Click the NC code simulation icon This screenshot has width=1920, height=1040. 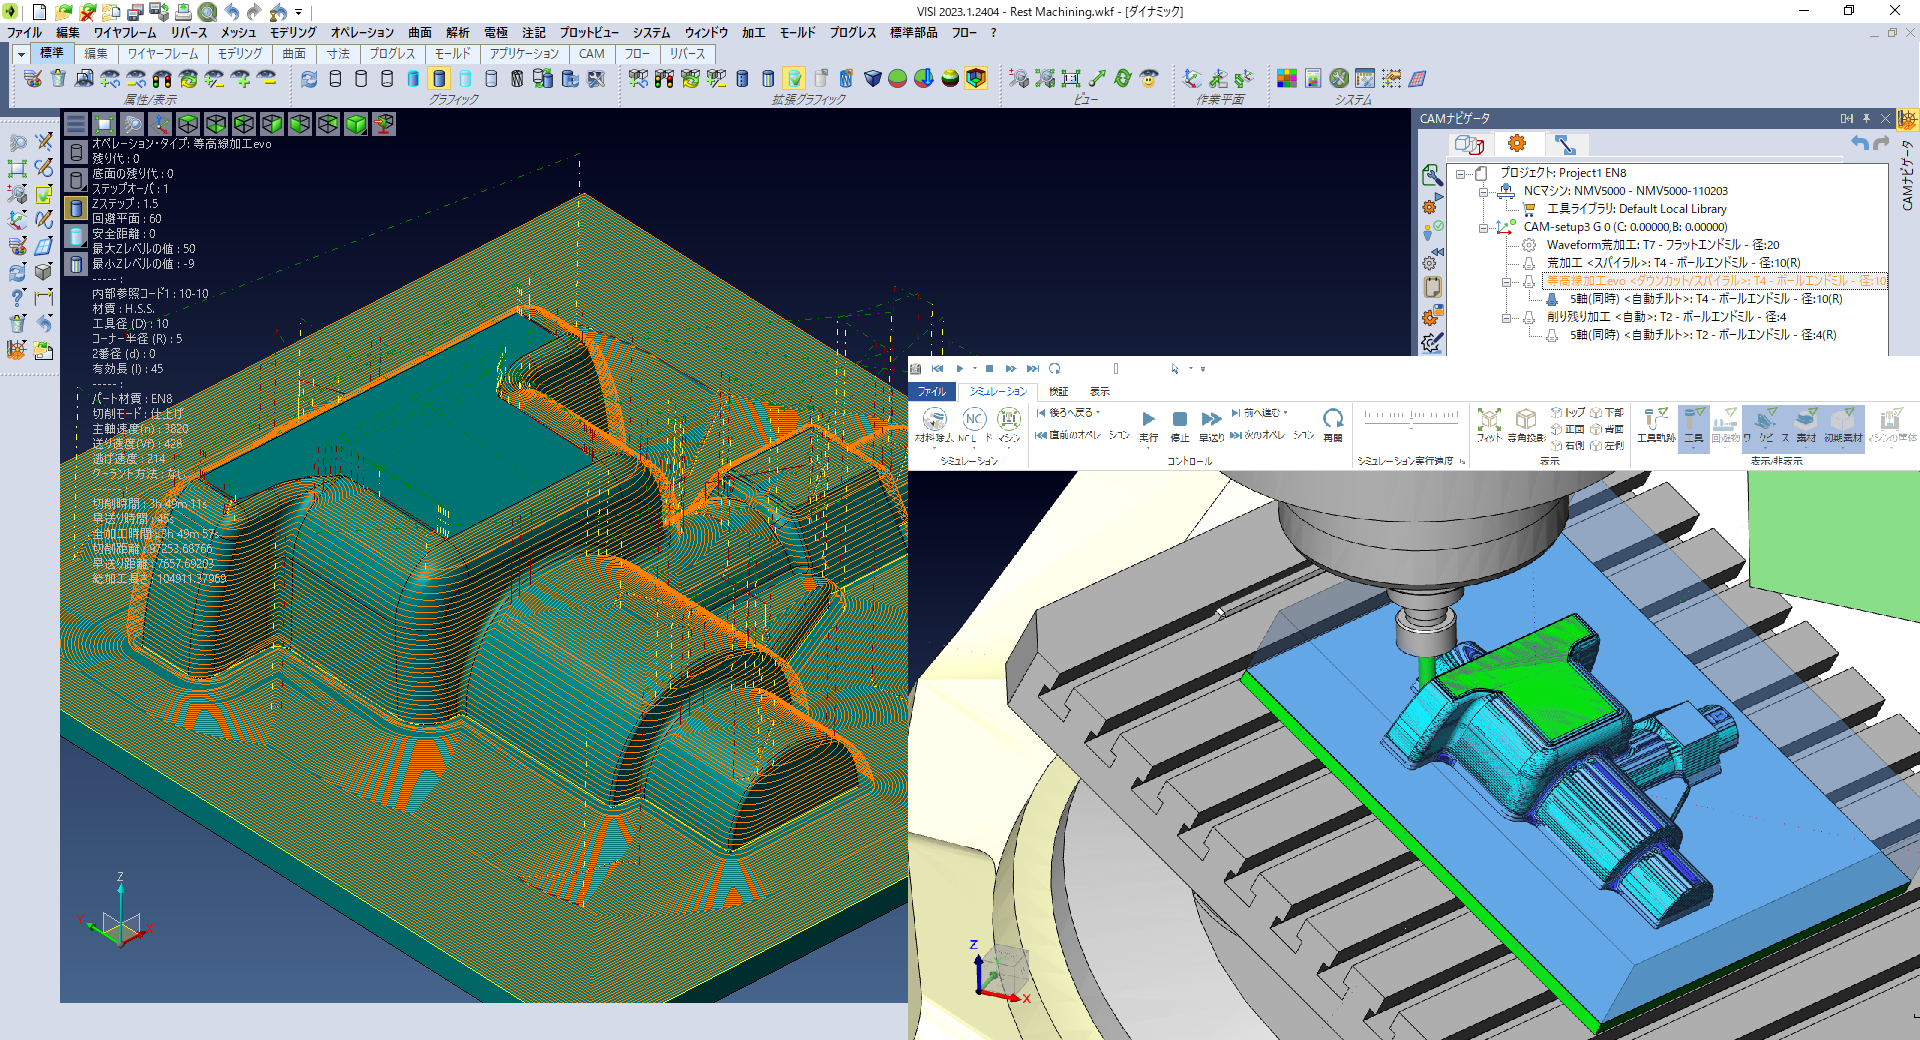point(973,425)
